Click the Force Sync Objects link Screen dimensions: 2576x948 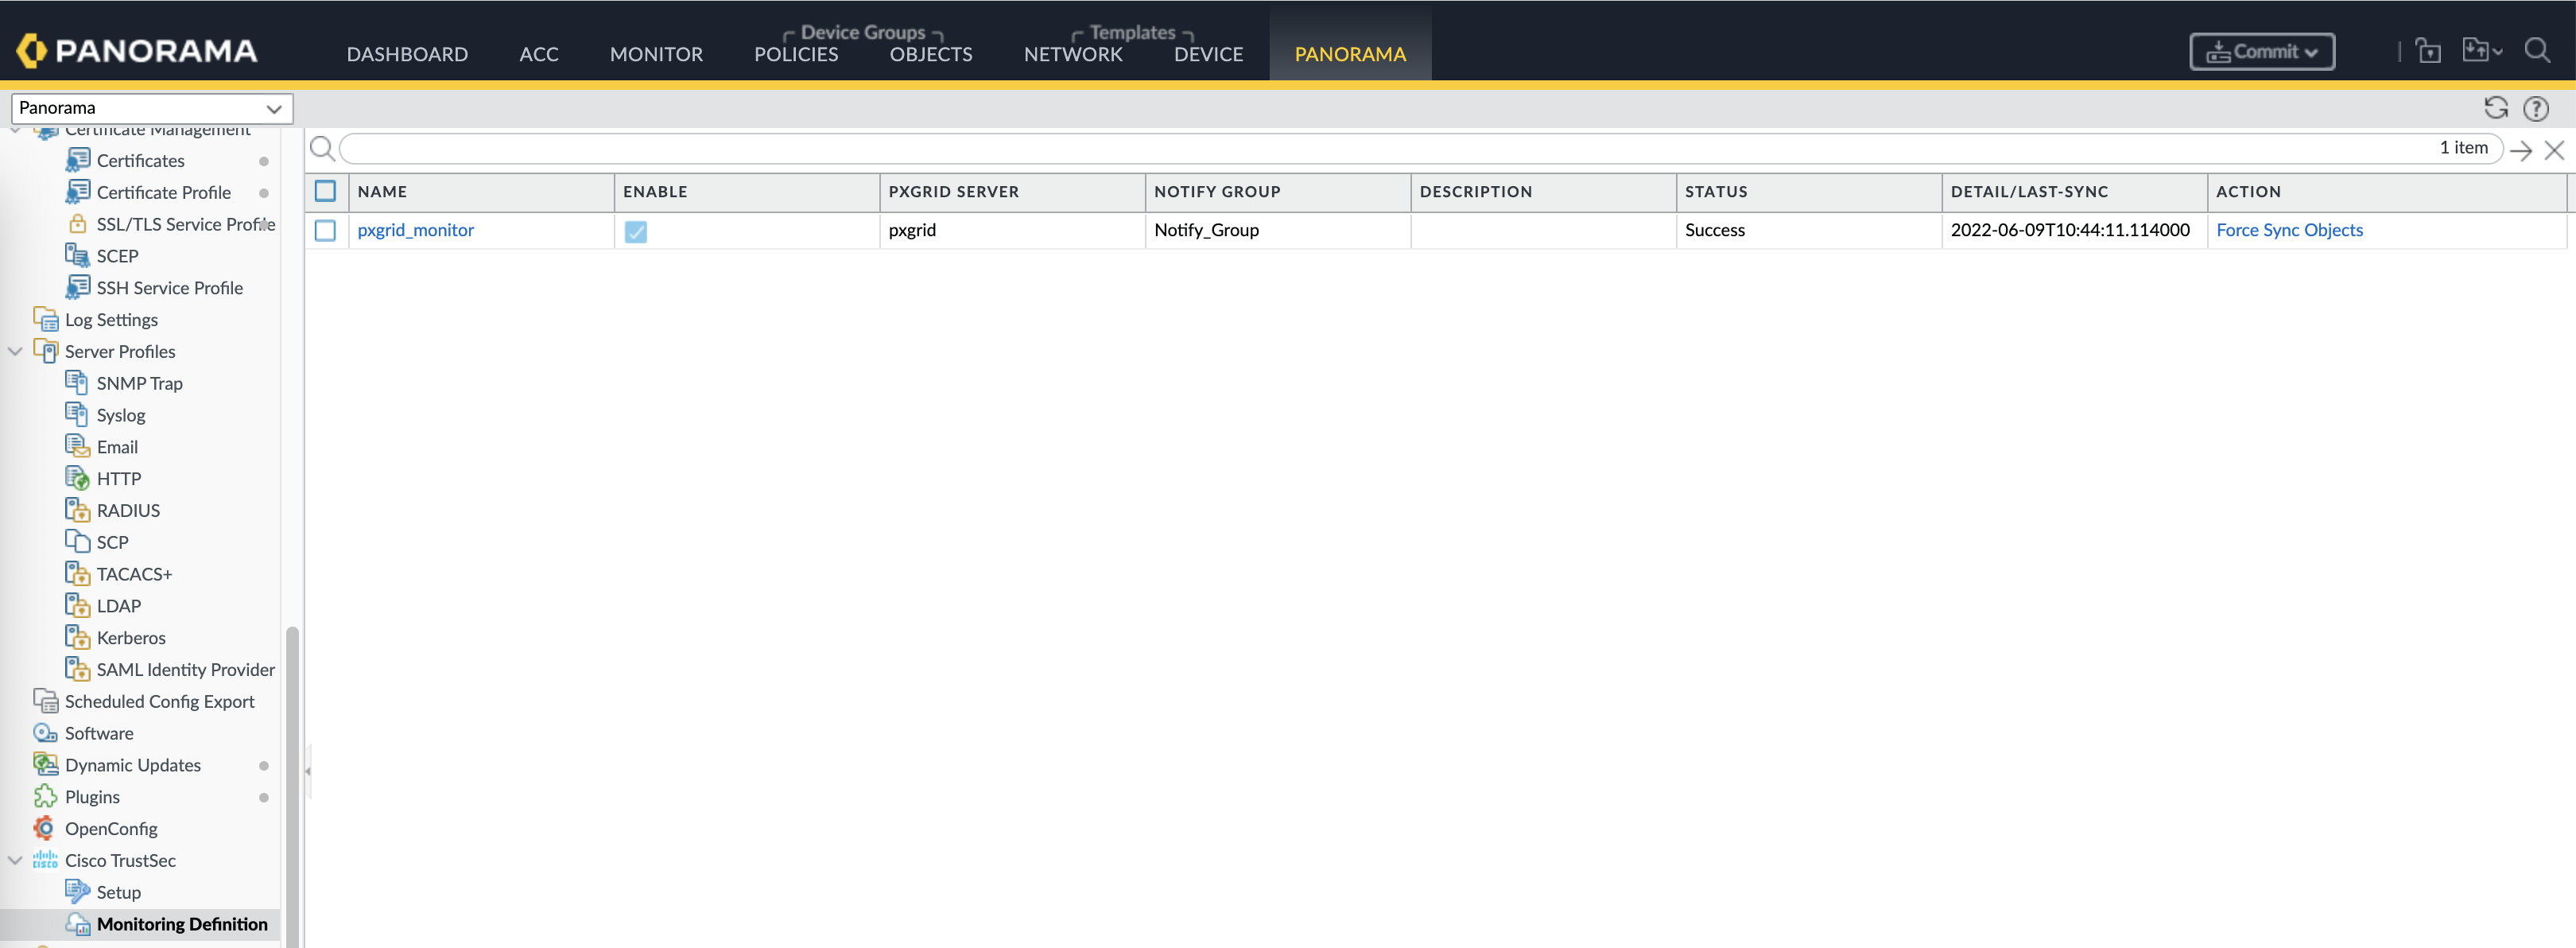(x=2288, y=230)
